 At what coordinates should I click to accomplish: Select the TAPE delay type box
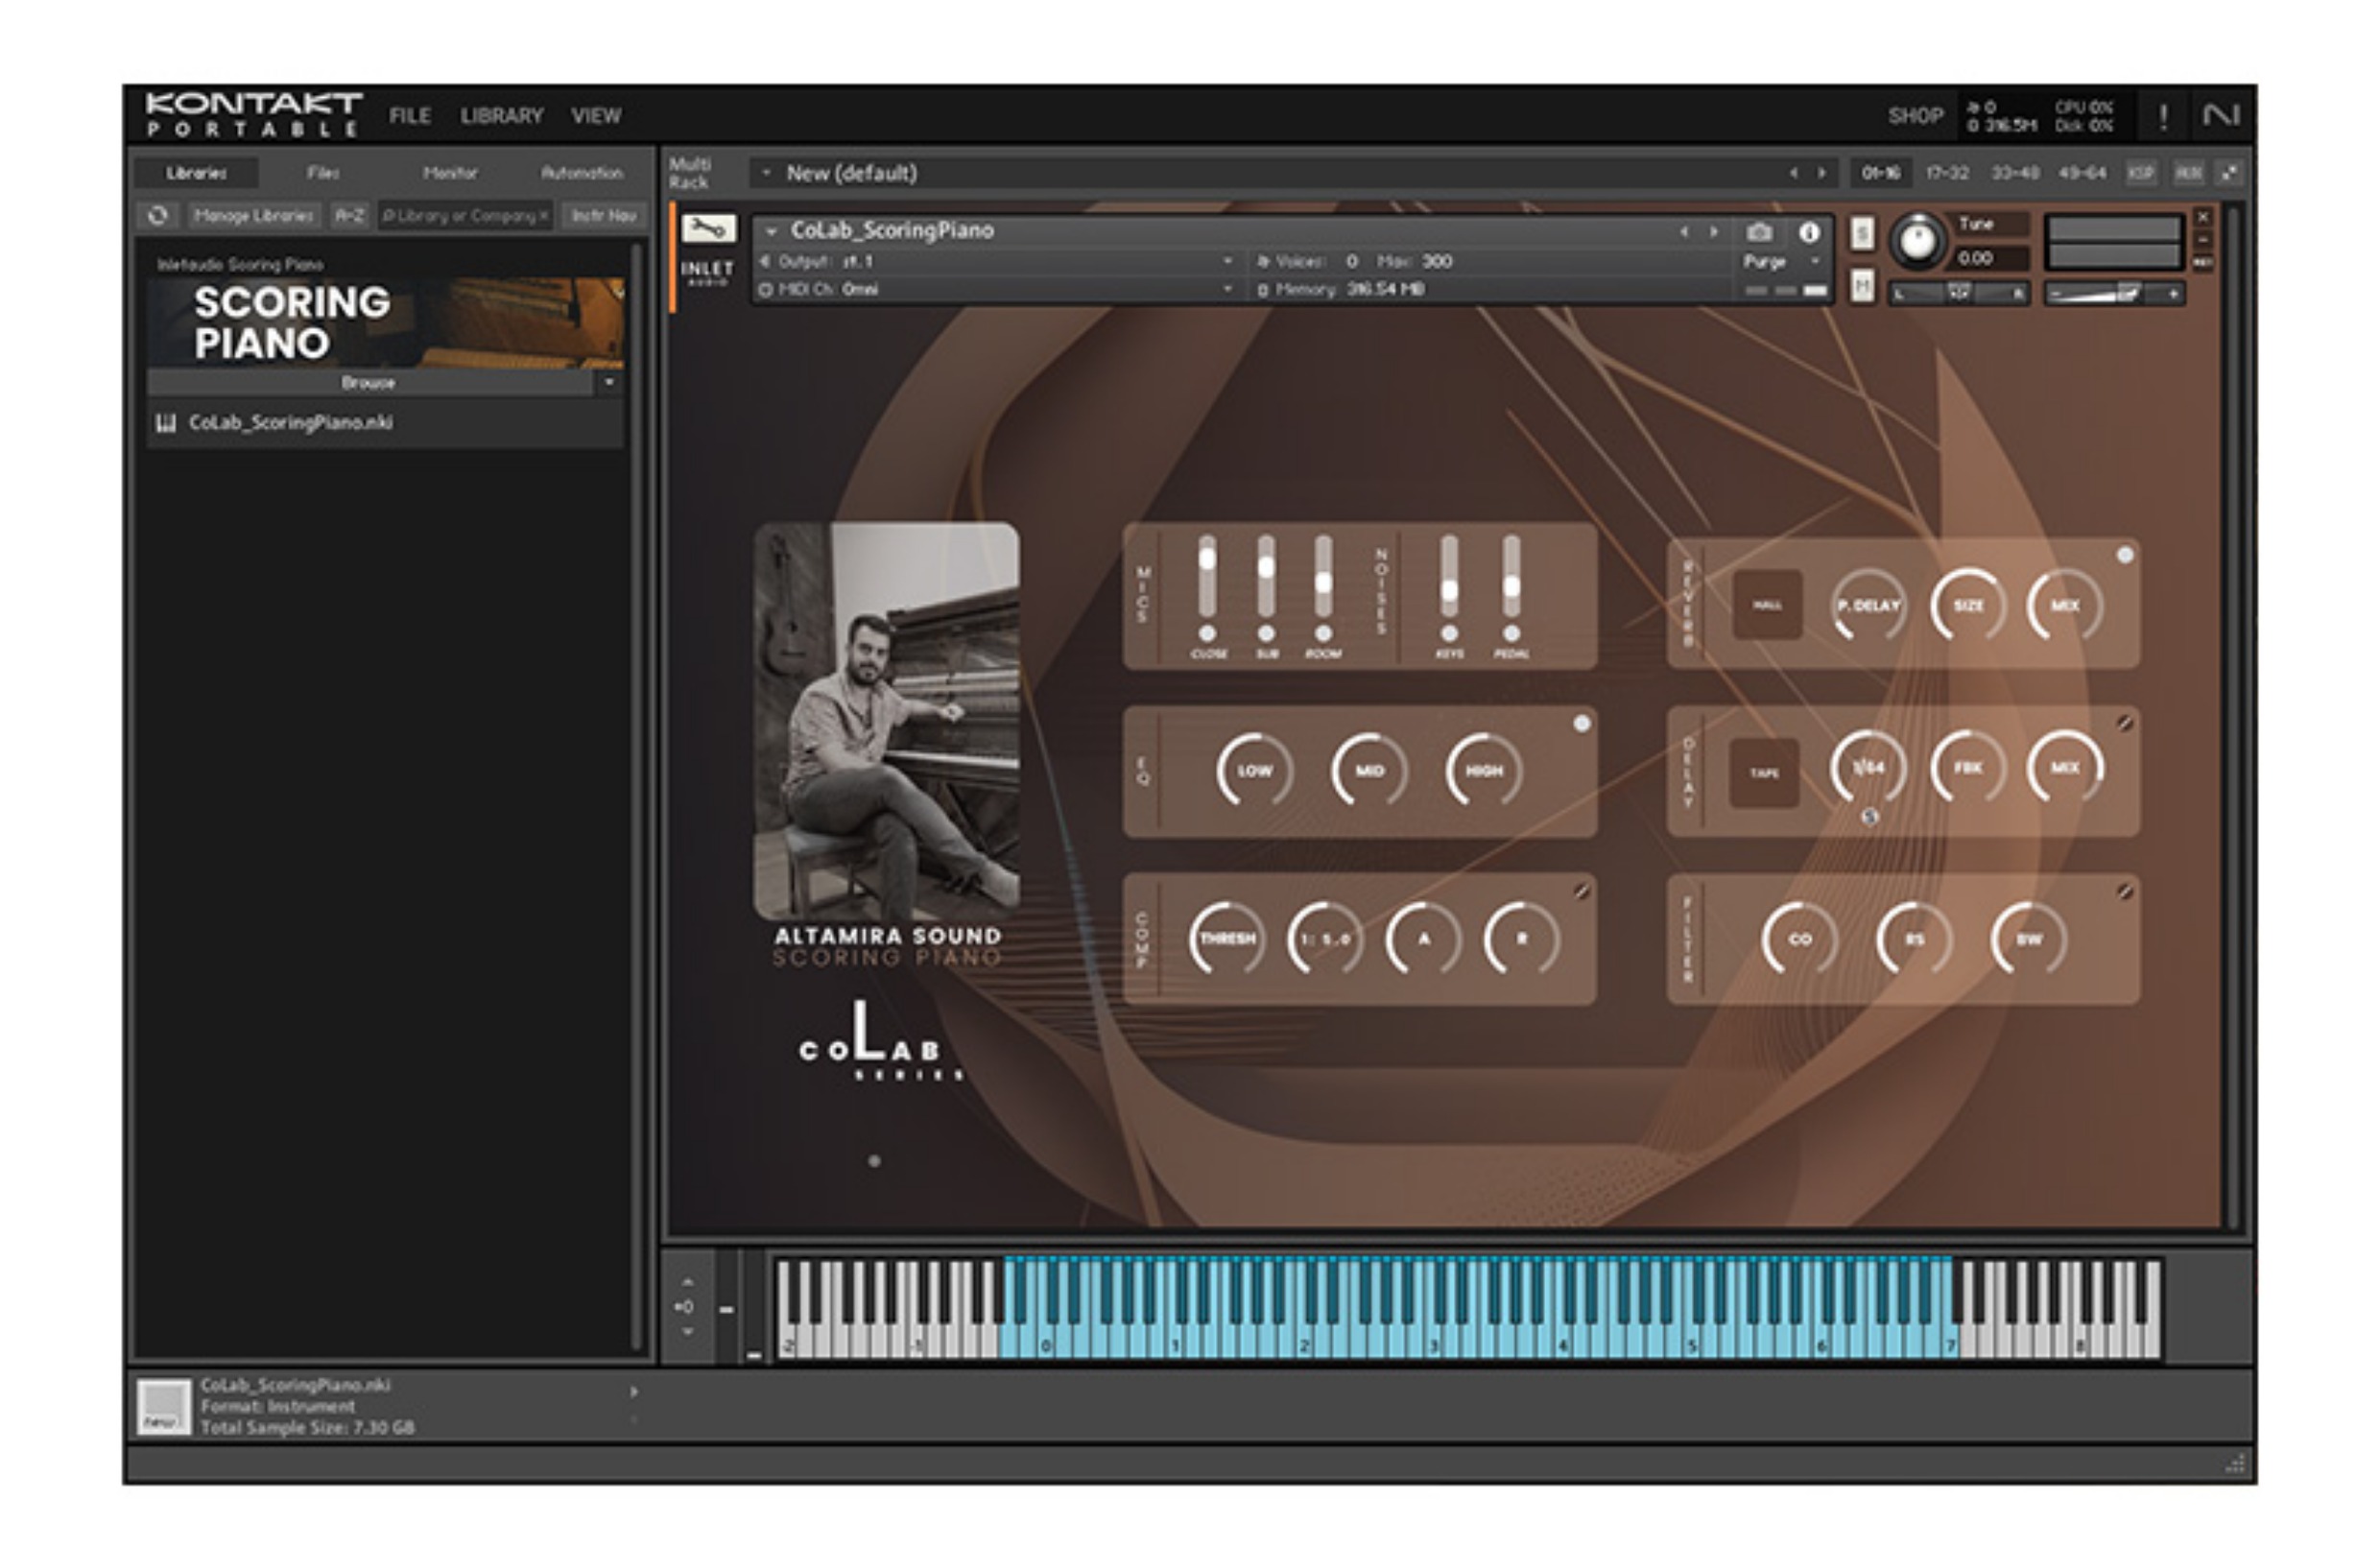1764,772
